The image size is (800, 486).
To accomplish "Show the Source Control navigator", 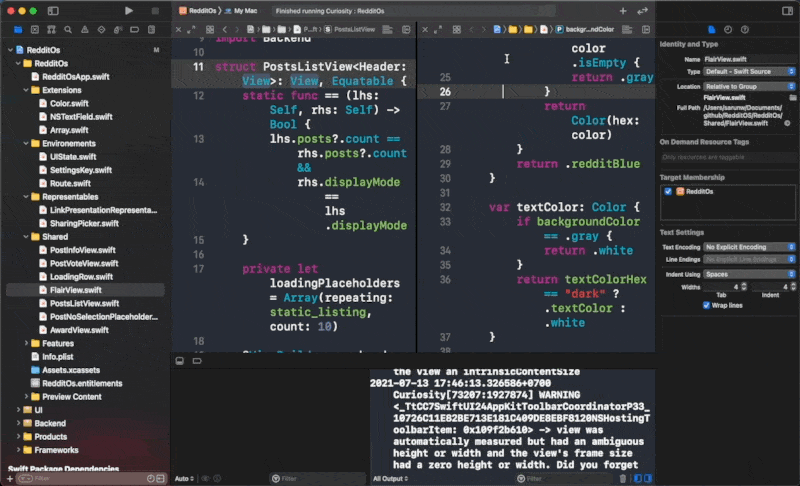I will pos(34,29).
